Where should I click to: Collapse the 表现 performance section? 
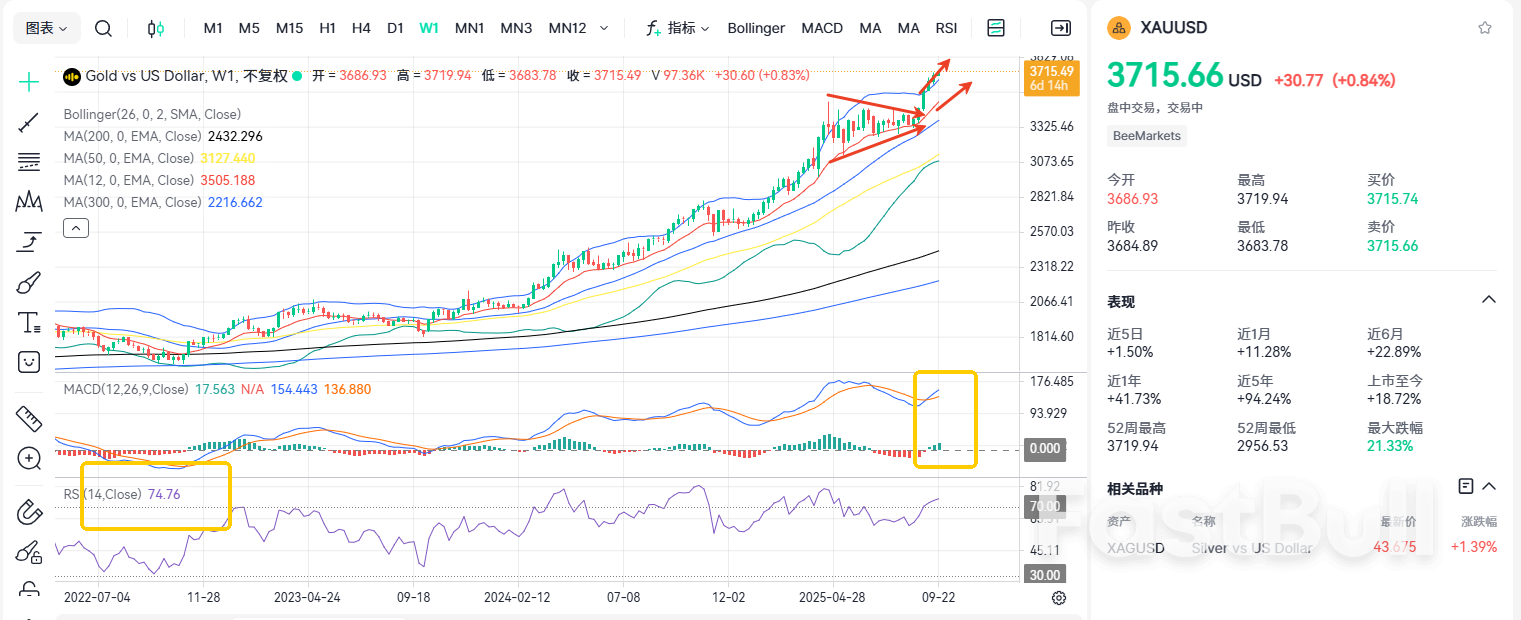[1489, 299]
